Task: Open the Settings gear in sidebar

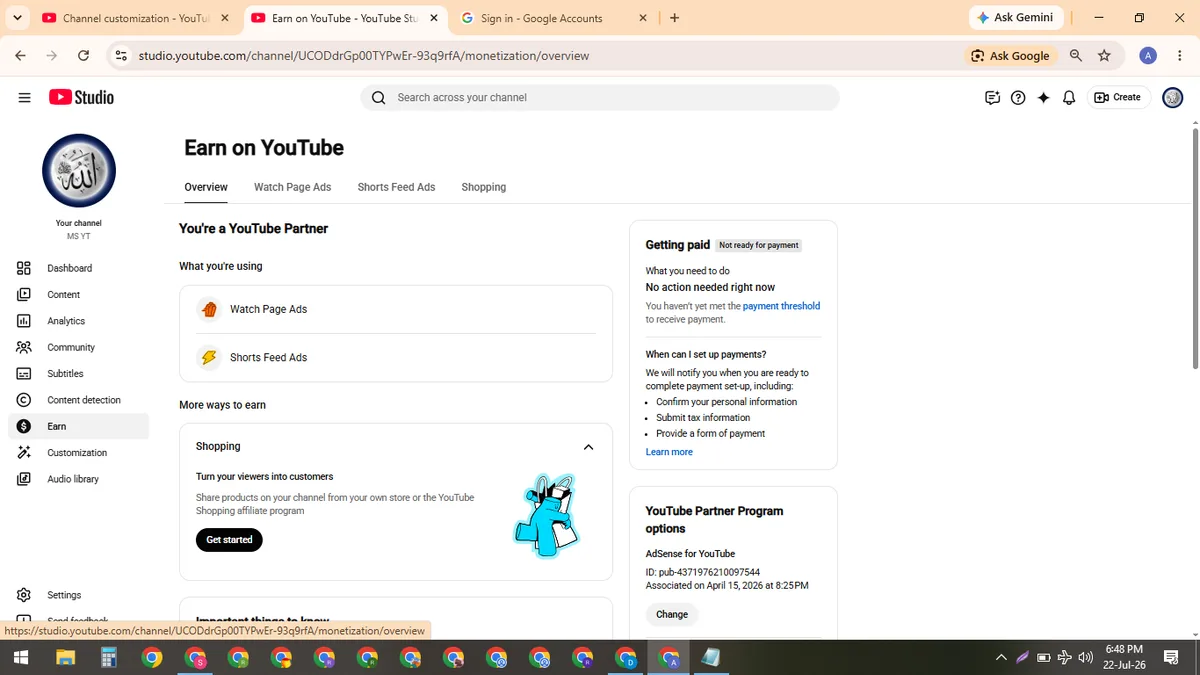Action: point(24,595)
